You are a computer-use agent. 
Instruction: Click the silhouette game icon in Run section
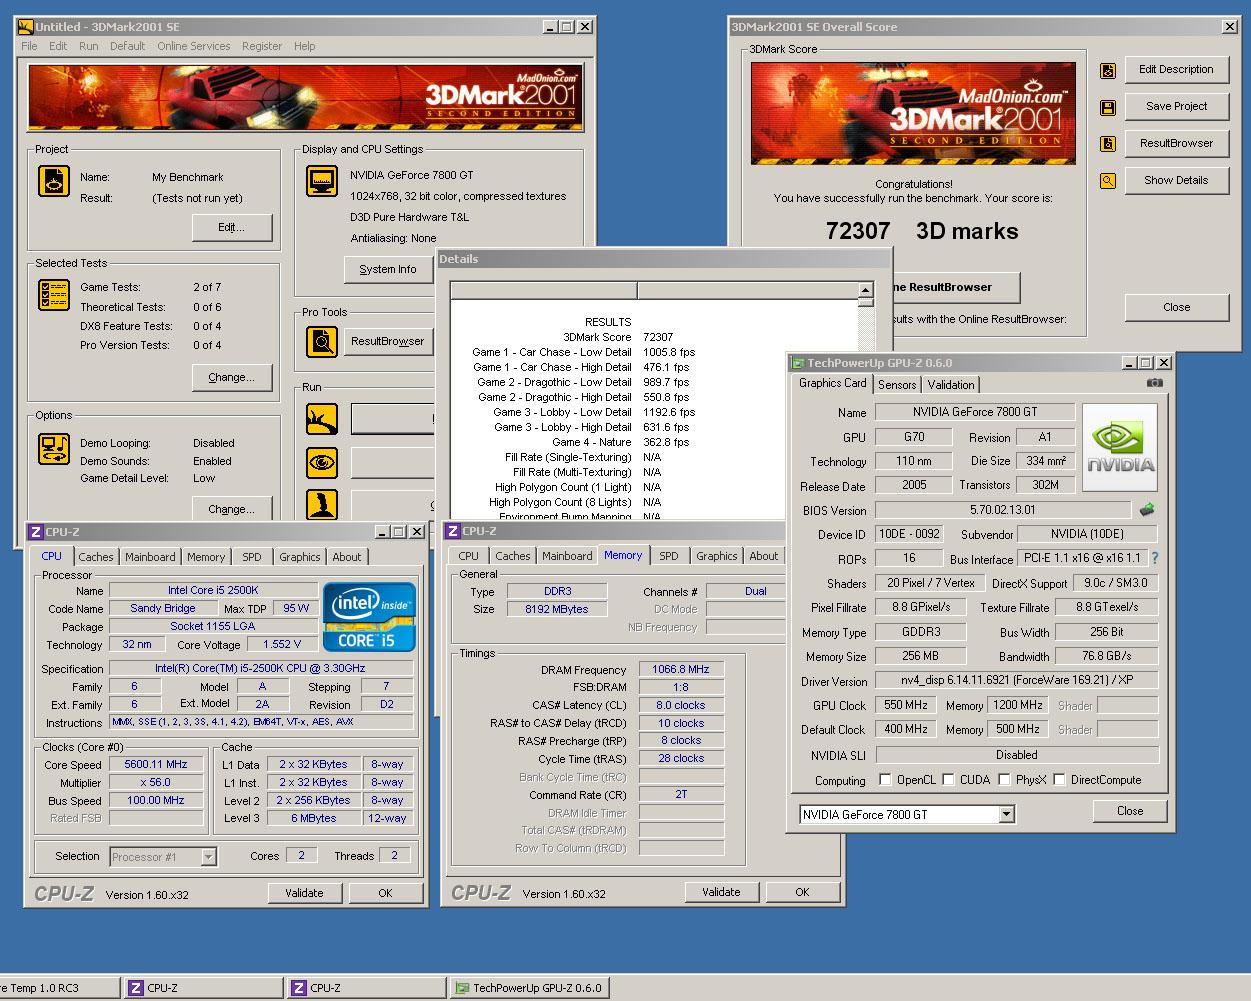[322, 504]
